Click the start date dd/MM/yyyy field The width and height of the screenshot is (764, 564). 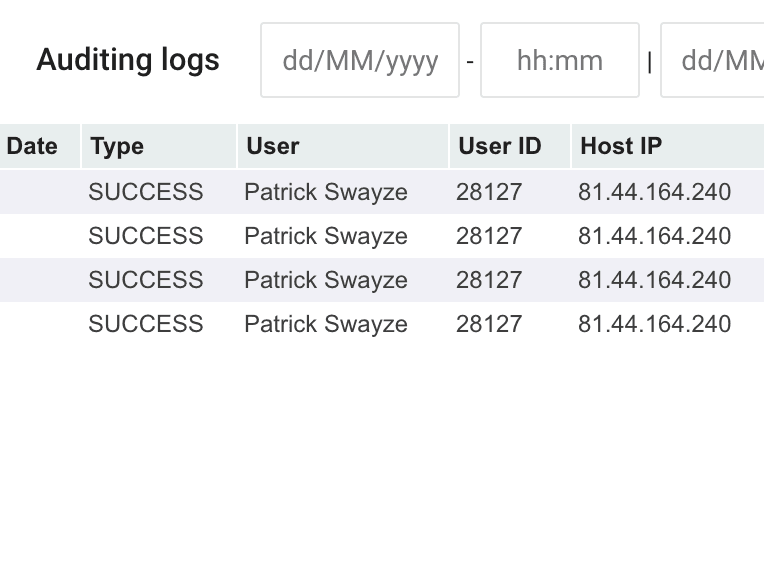(360, 61)
